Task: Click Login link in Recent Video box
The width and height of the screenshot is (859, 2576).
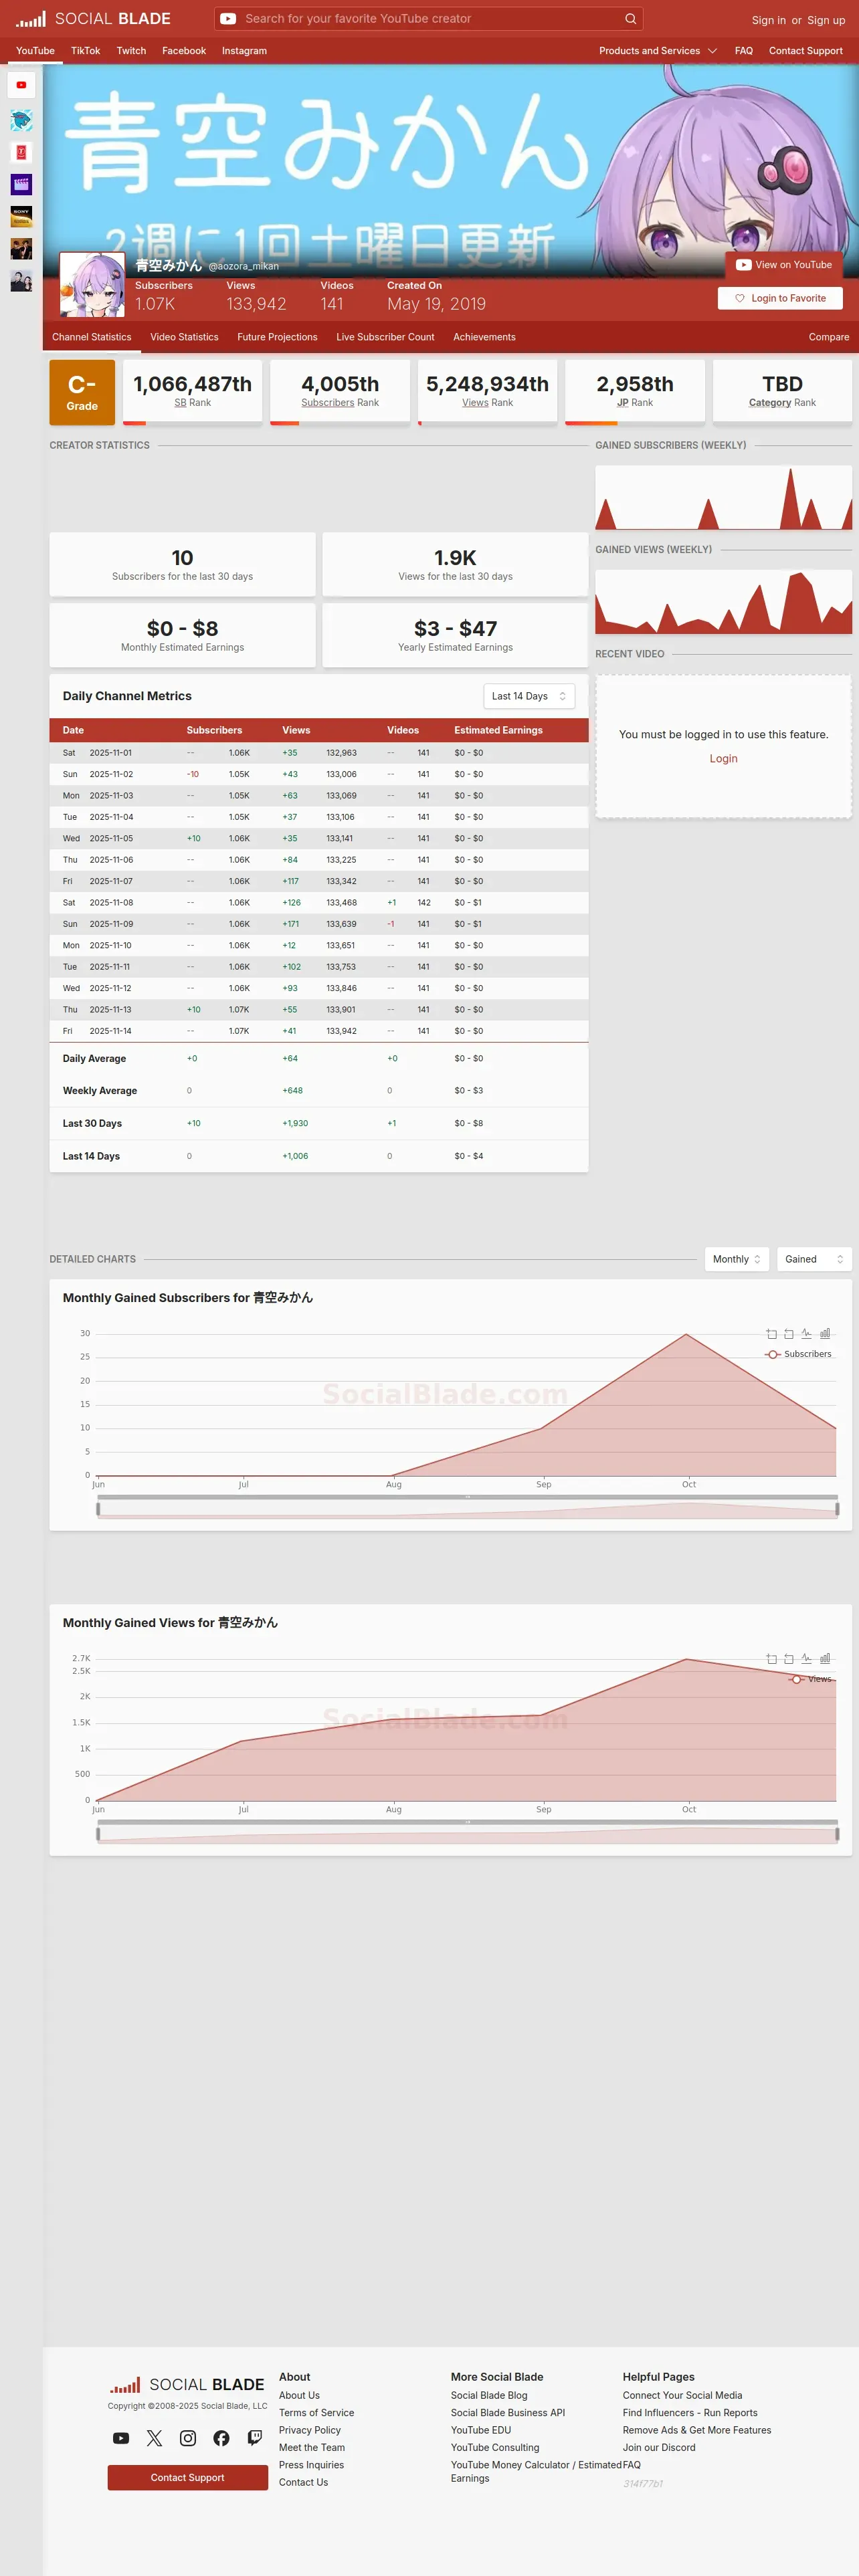Action: coord(723,759)
